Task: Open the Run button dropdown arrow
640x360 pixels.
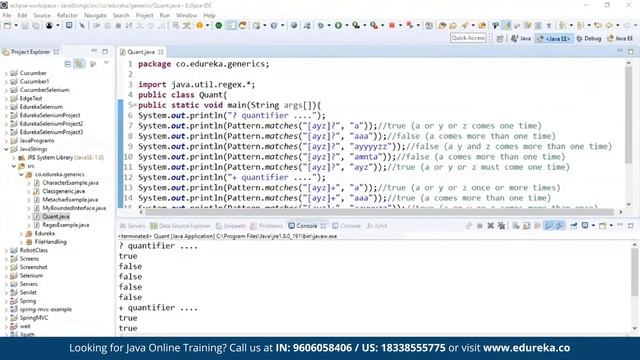Action: point(347,25)
